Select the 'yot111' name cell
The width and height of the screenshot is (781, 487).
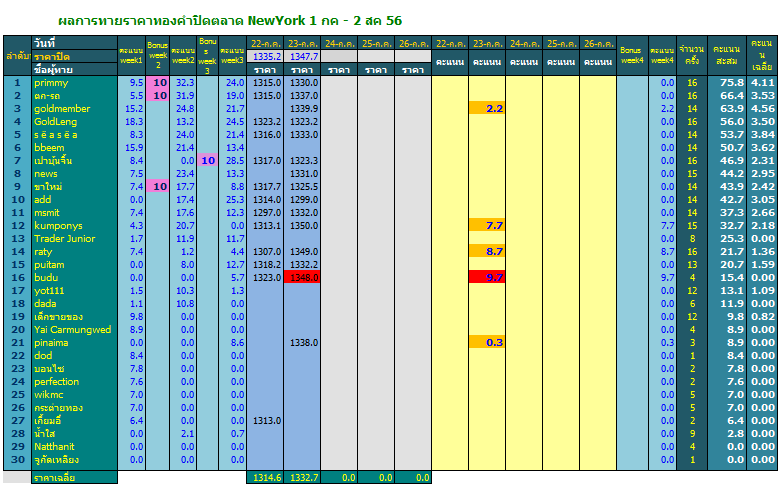pyautogui.click(x=74, y=291)
